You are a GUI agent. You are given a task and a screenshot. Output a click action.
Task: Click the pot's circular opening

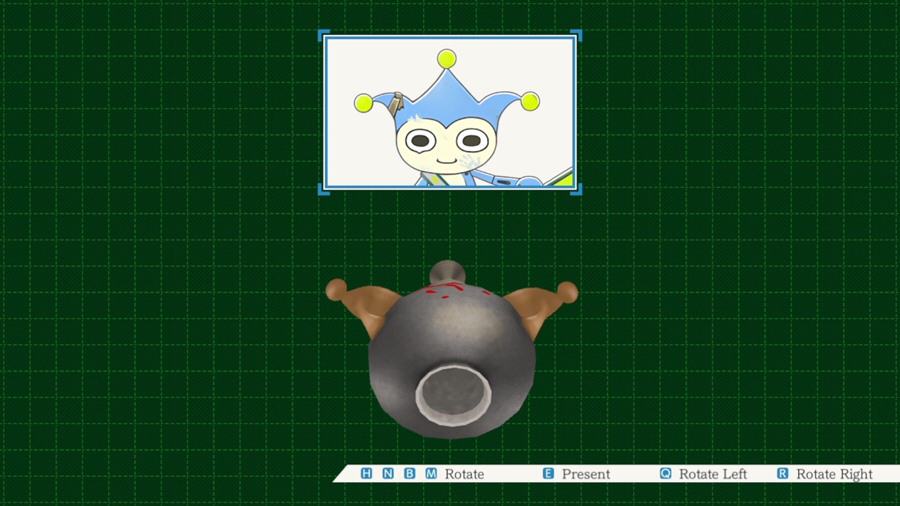point(453,395)
